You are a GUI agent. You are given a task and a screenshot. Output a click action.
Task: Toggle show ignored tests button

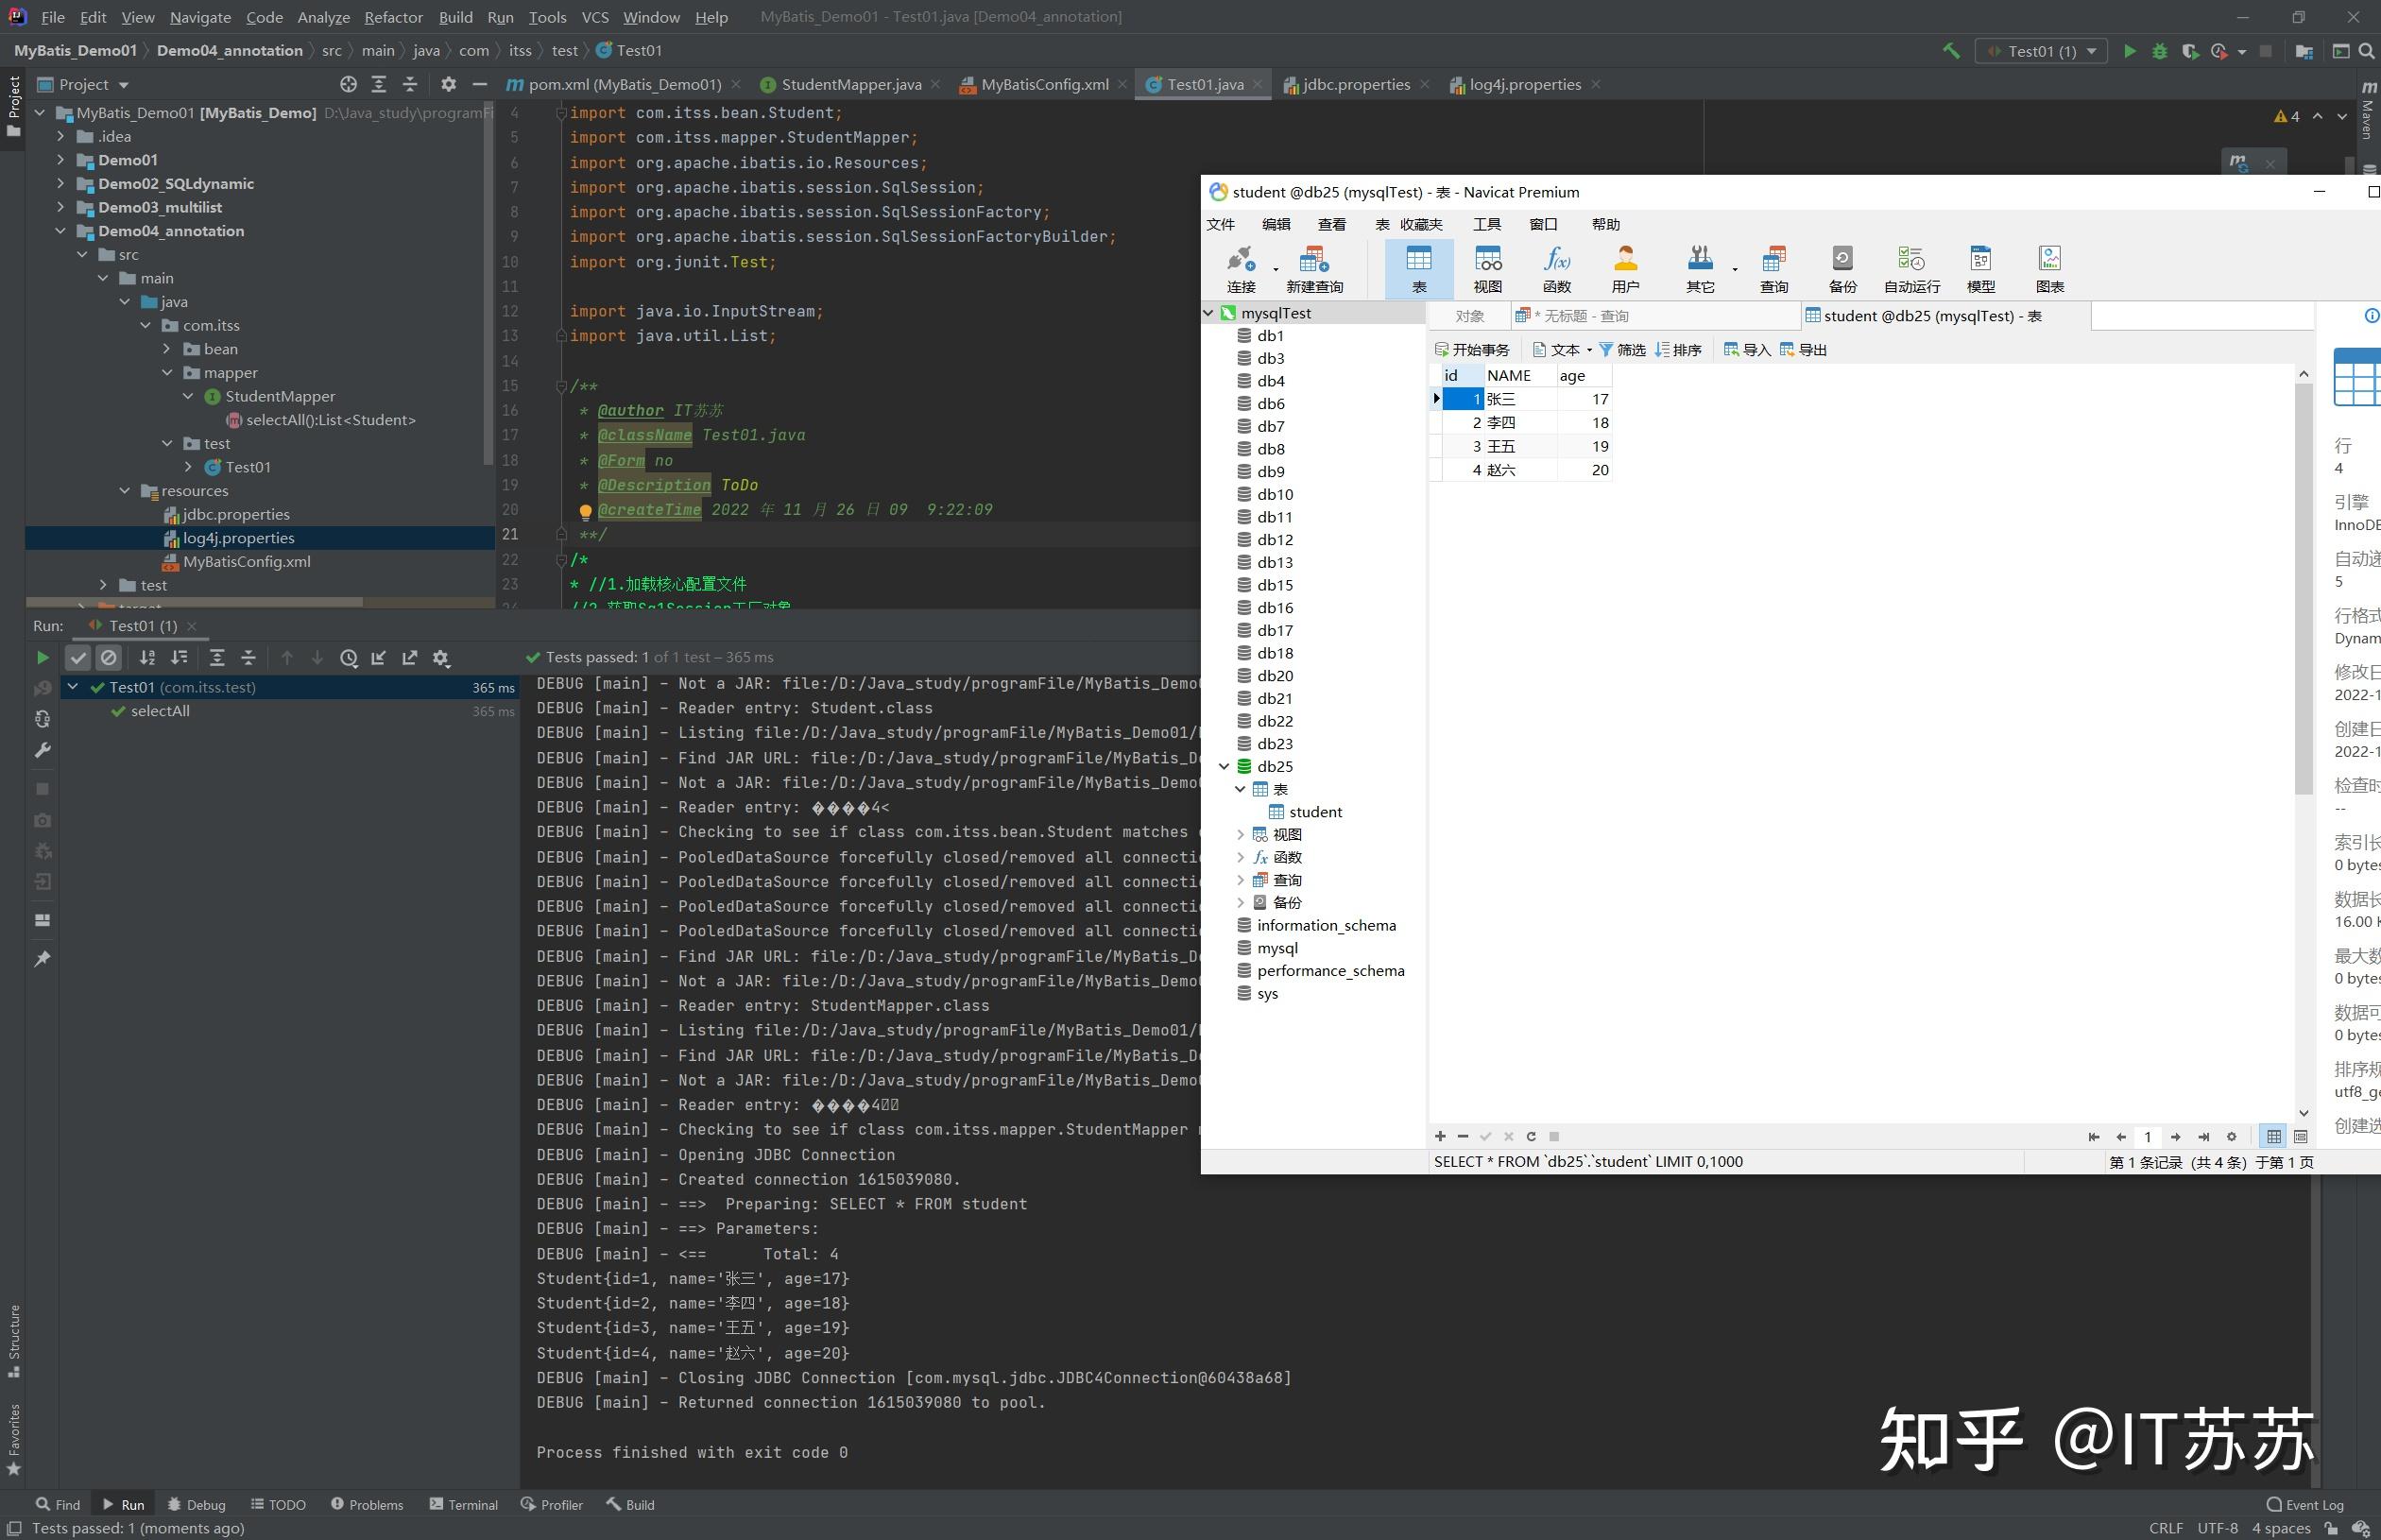[x=109, y=658]
